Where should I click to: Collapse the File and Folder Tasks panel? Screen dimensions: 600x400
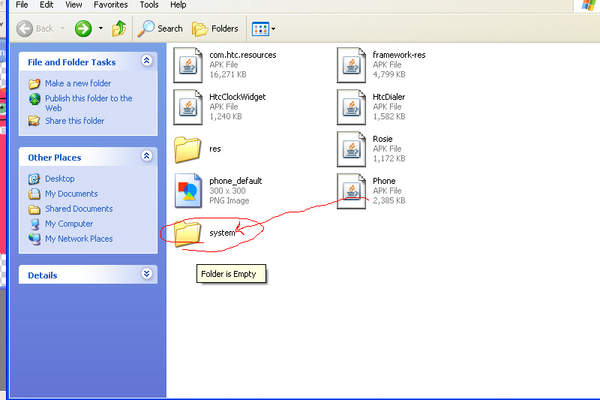(x=146, y=60)
